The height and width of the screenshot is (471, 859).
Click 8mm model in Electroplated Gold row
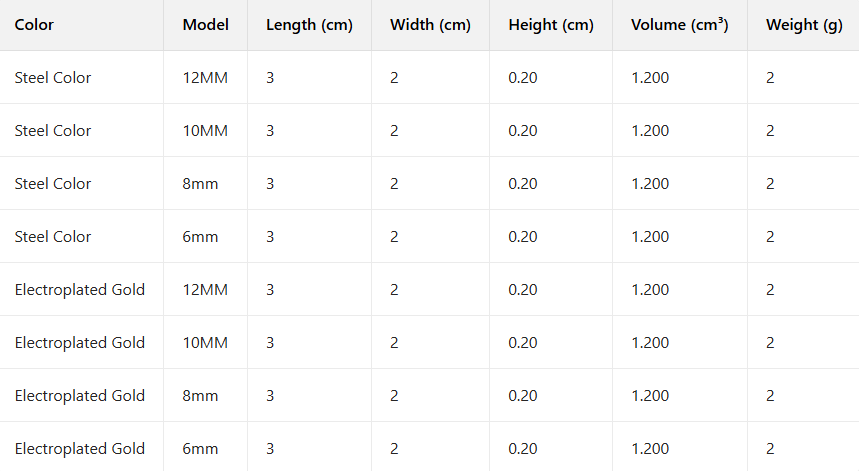click(200, 396)
